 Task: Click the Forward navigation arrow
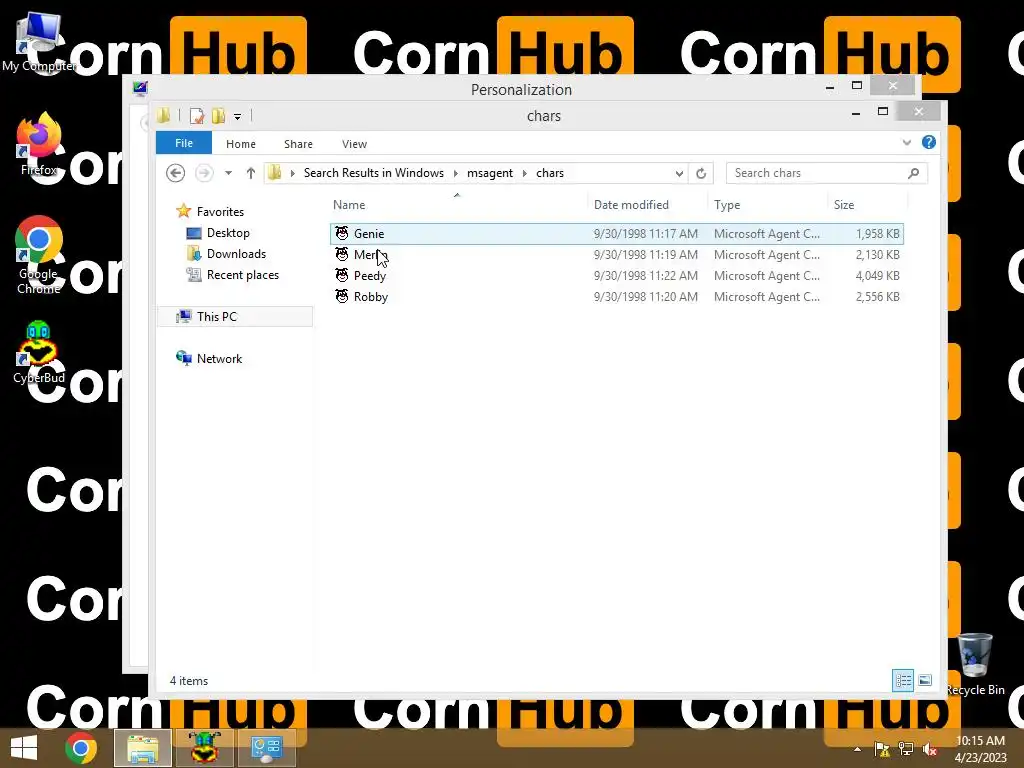[204, 173]
